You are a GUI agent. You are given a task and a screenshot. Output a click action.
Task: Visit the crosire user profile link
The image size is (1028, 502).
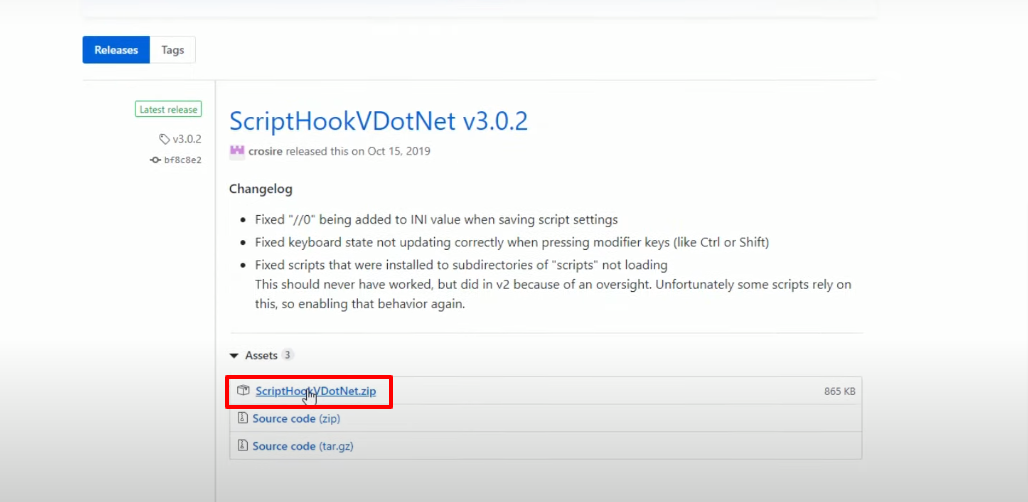pos(266,151)
